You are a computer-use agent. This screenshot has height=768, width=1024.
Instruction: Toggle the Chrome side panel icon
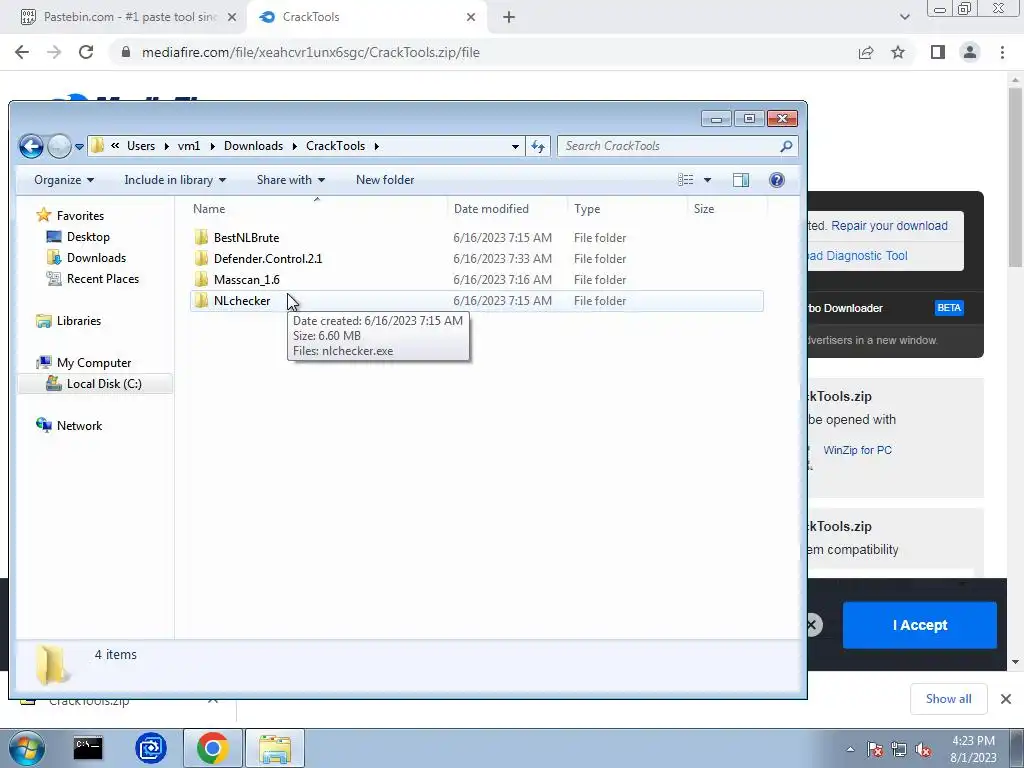[938, 52]
